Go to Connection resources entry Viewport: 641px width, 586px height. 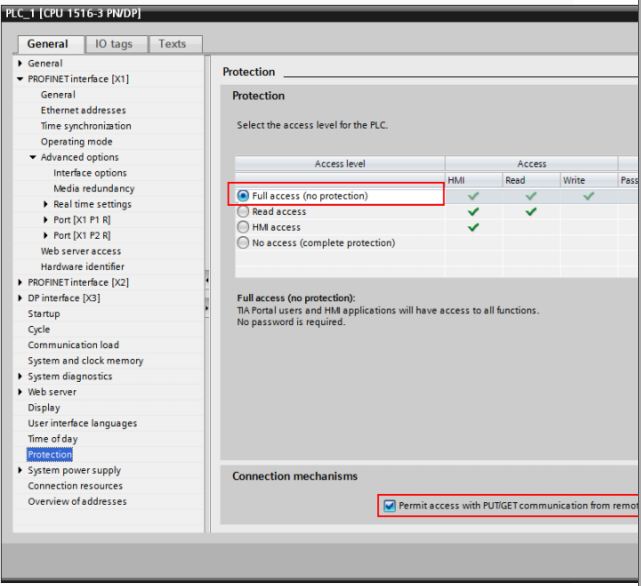tap(75, 486)
